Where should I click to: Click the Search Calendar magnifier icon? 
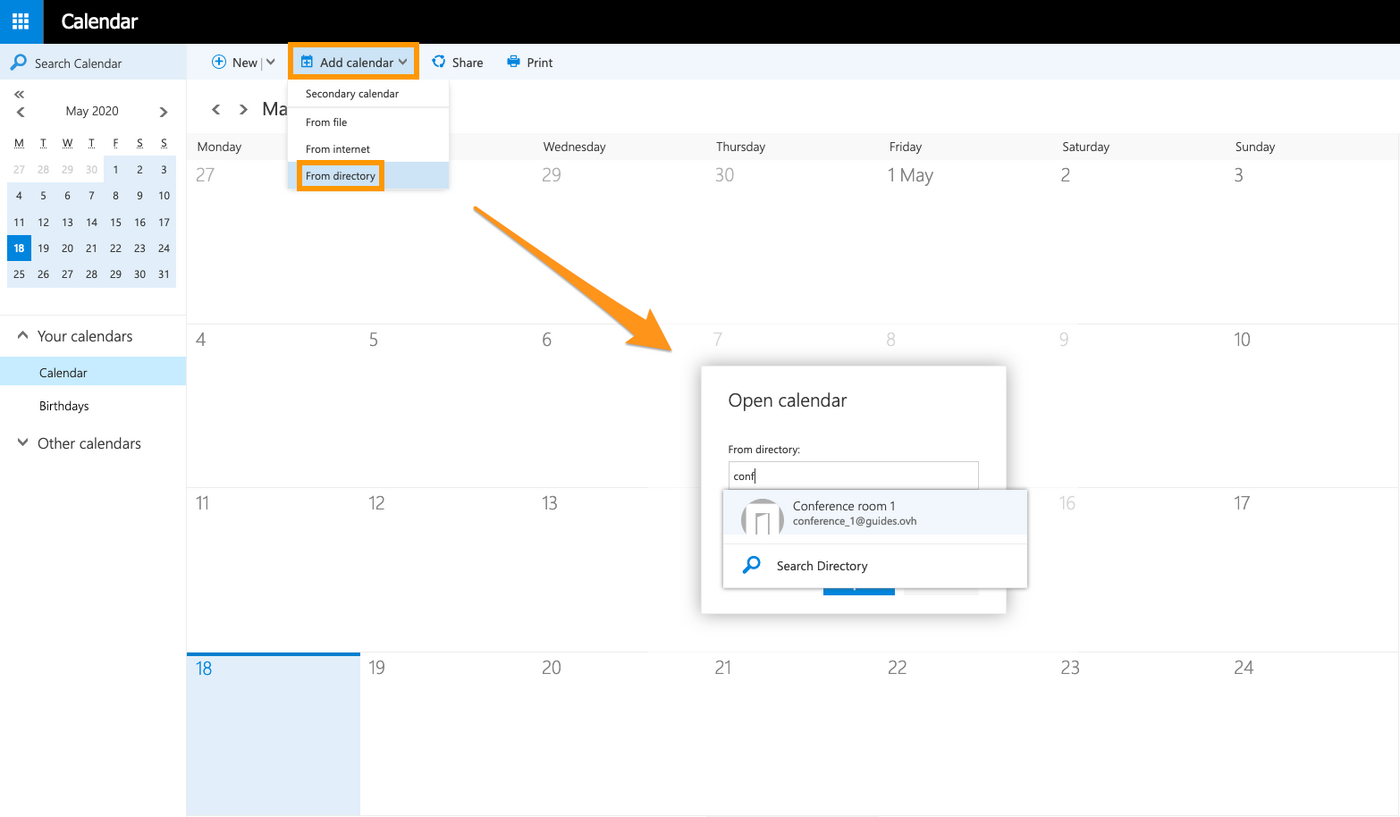point(18,63)
